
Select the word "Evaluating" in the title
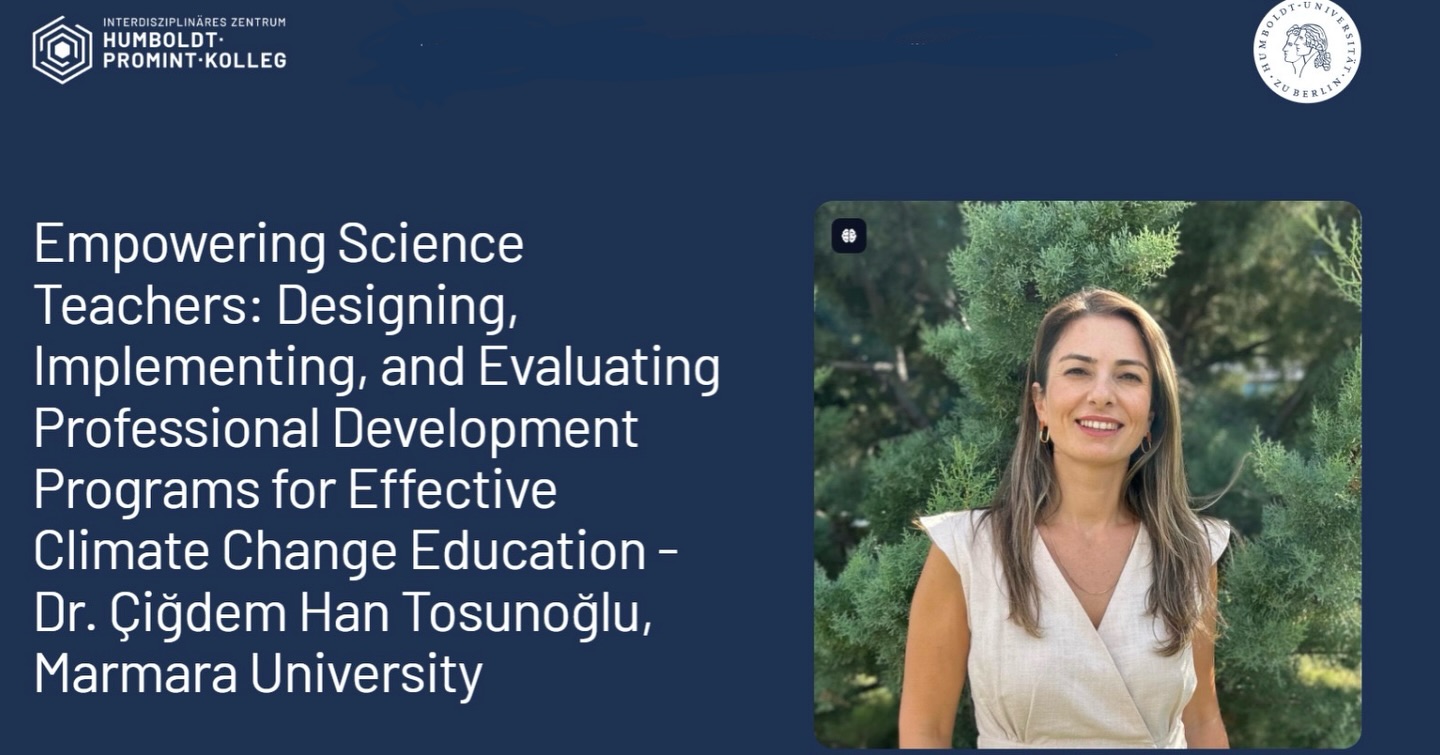click(599, 367)
